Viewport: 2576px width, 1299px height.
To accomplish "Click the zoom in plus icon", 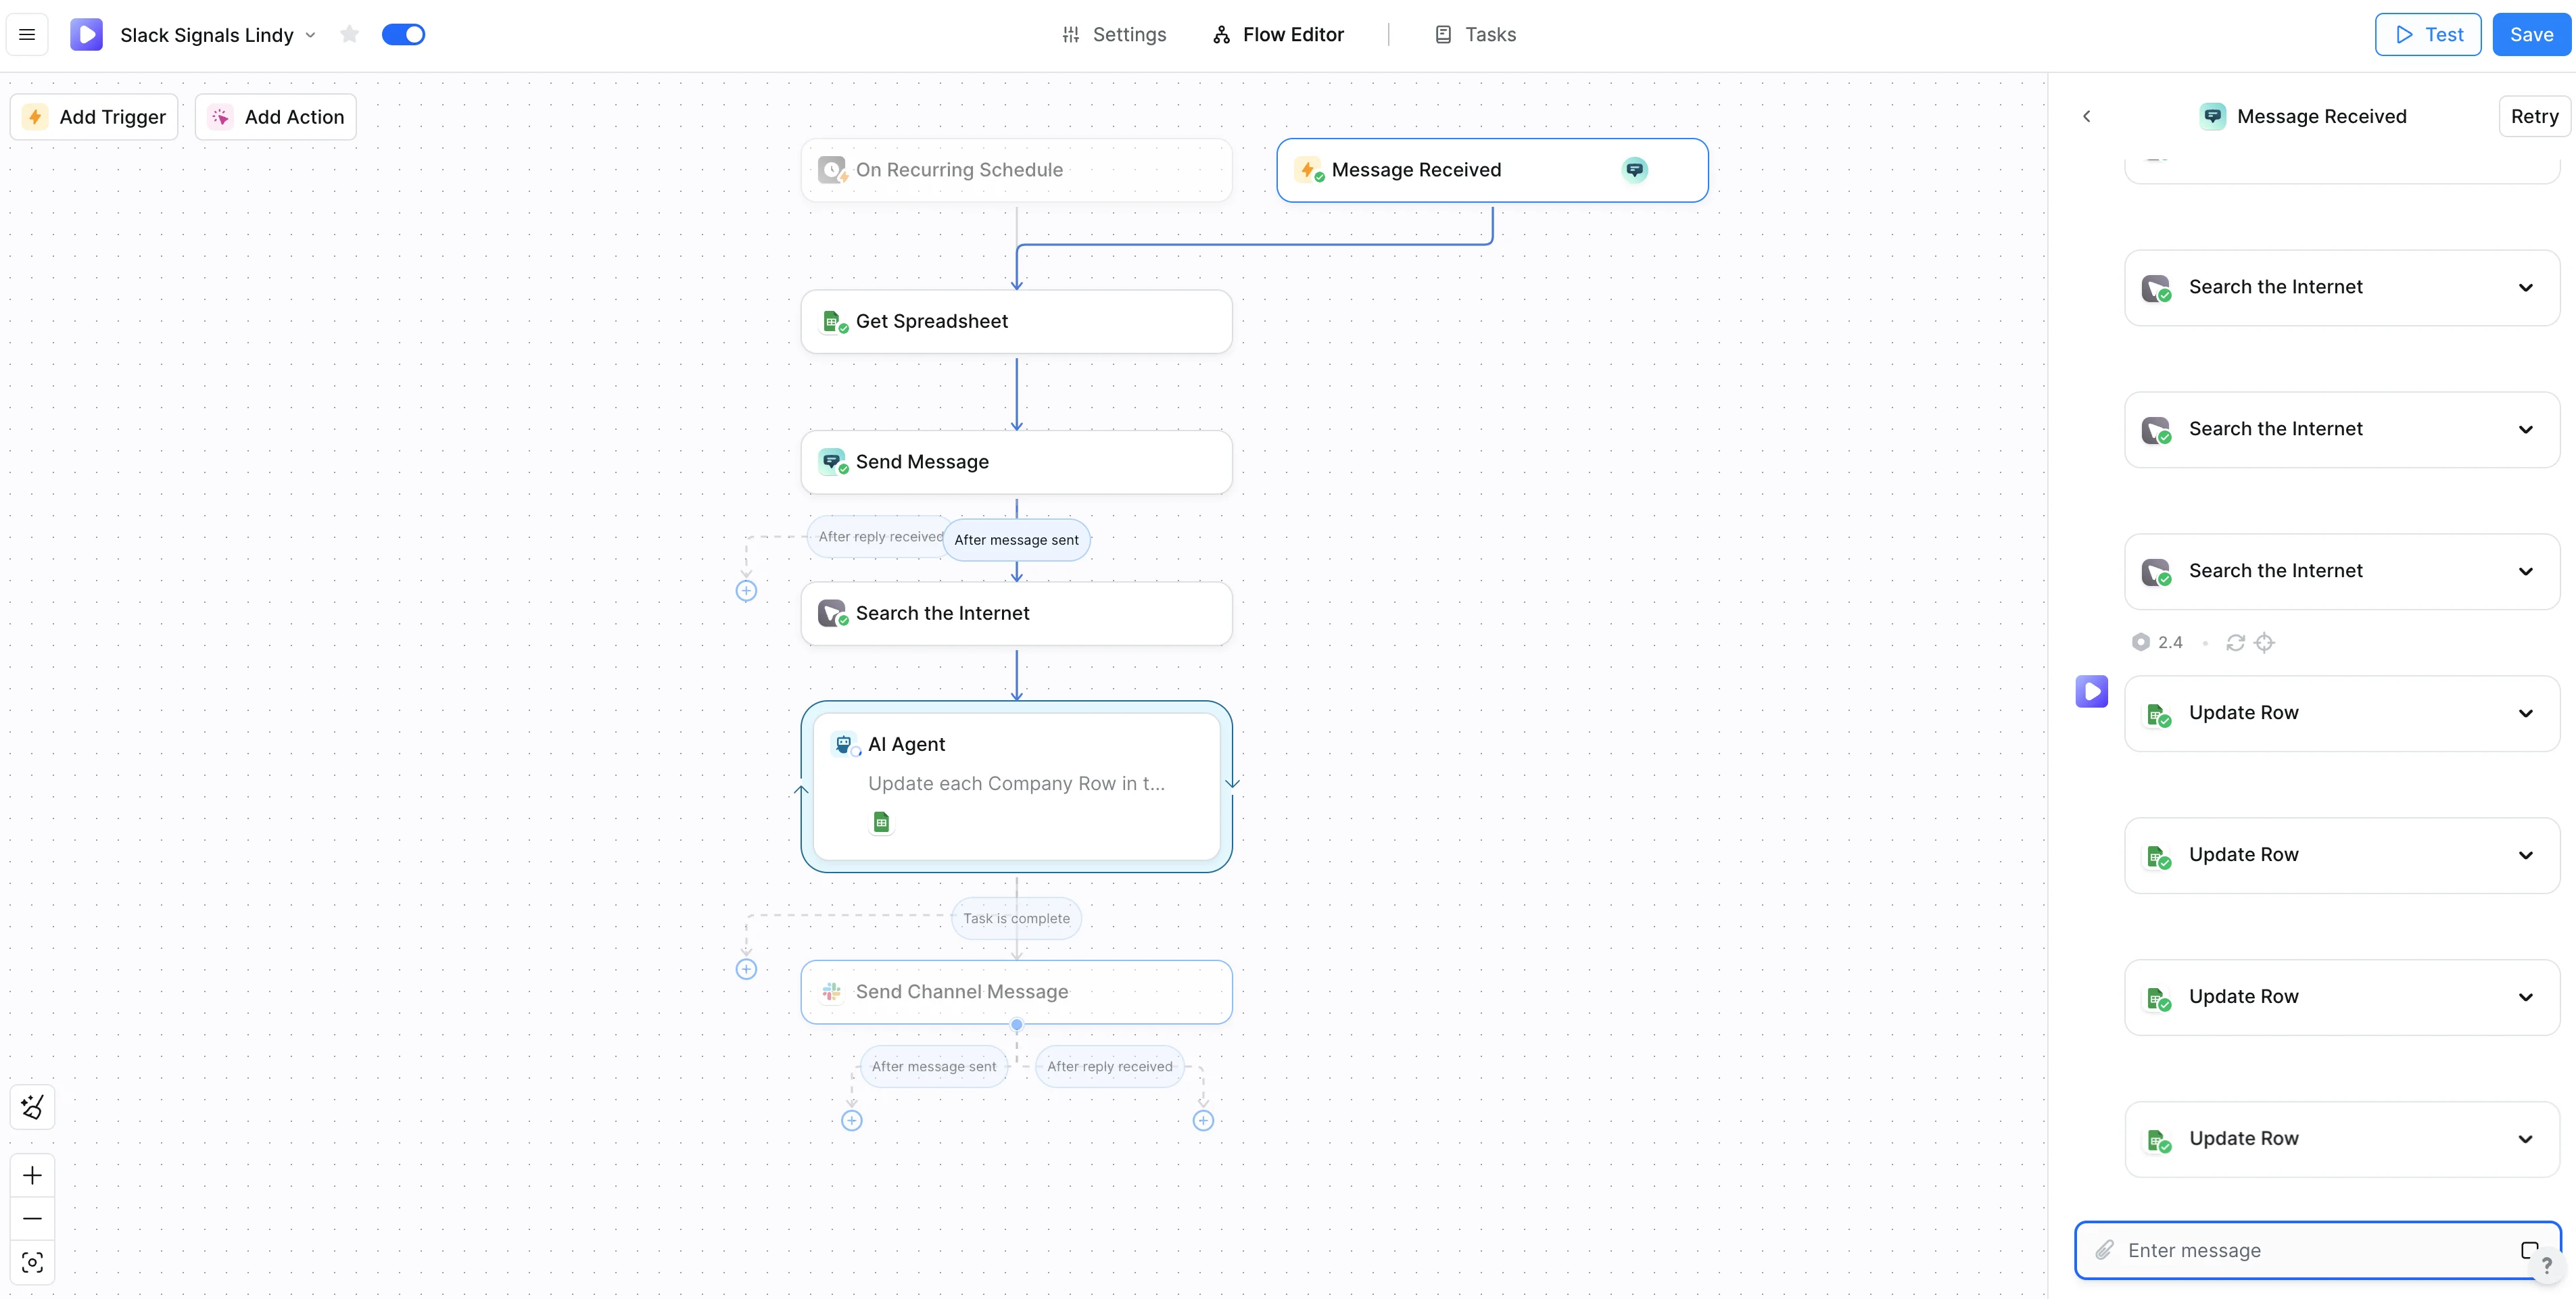I will point(32,1175).
